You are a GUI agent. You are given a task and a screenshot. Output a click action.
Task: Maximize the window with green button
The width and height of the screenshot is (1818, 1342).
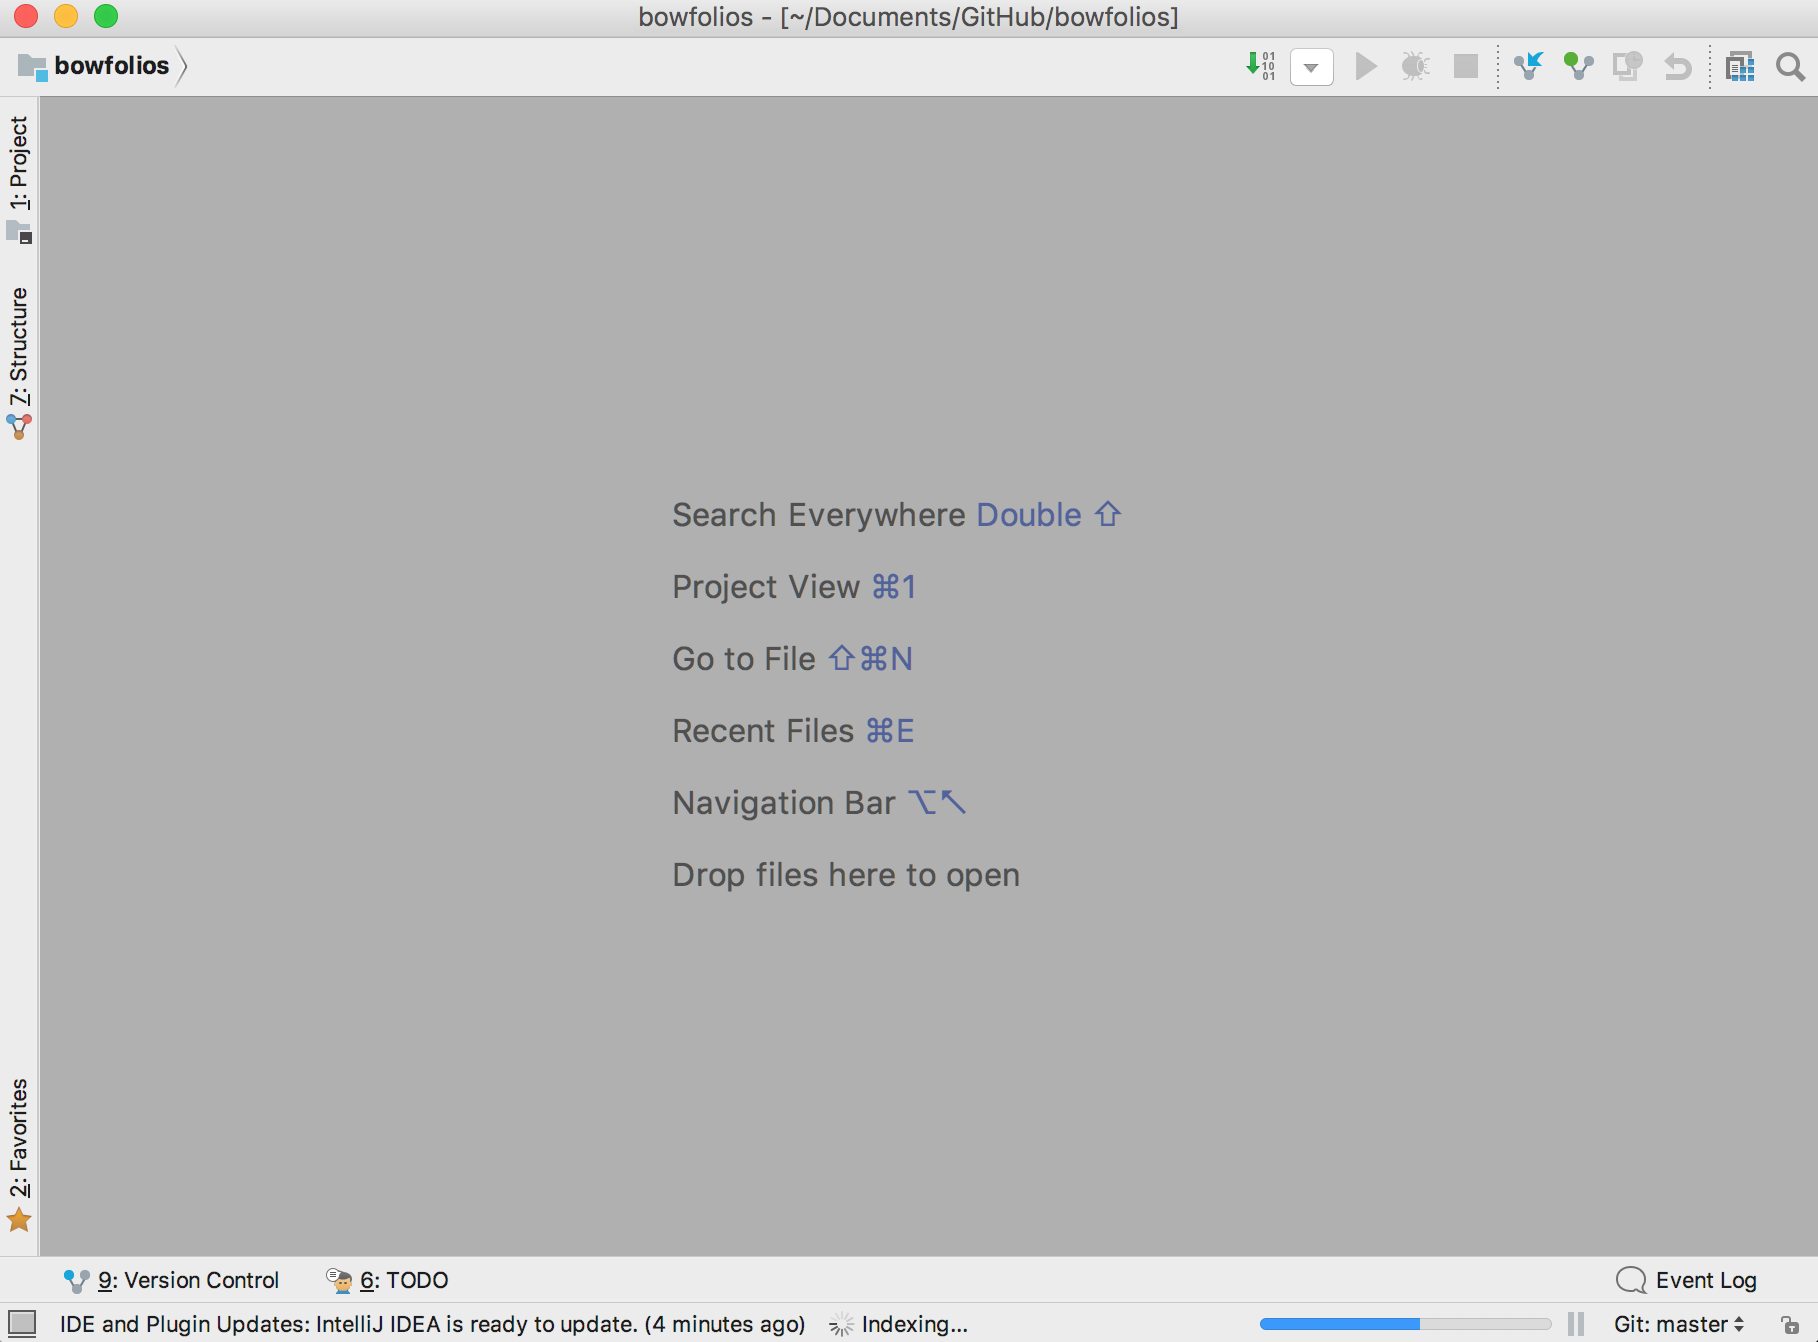point(106,16)
